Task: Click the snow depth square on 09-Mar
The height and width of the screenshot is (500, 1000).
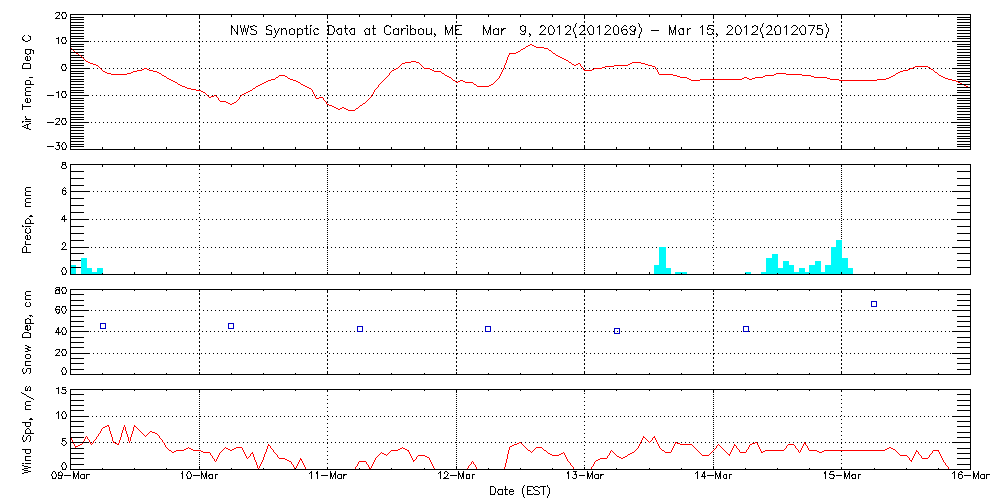Action: [103, 326]
